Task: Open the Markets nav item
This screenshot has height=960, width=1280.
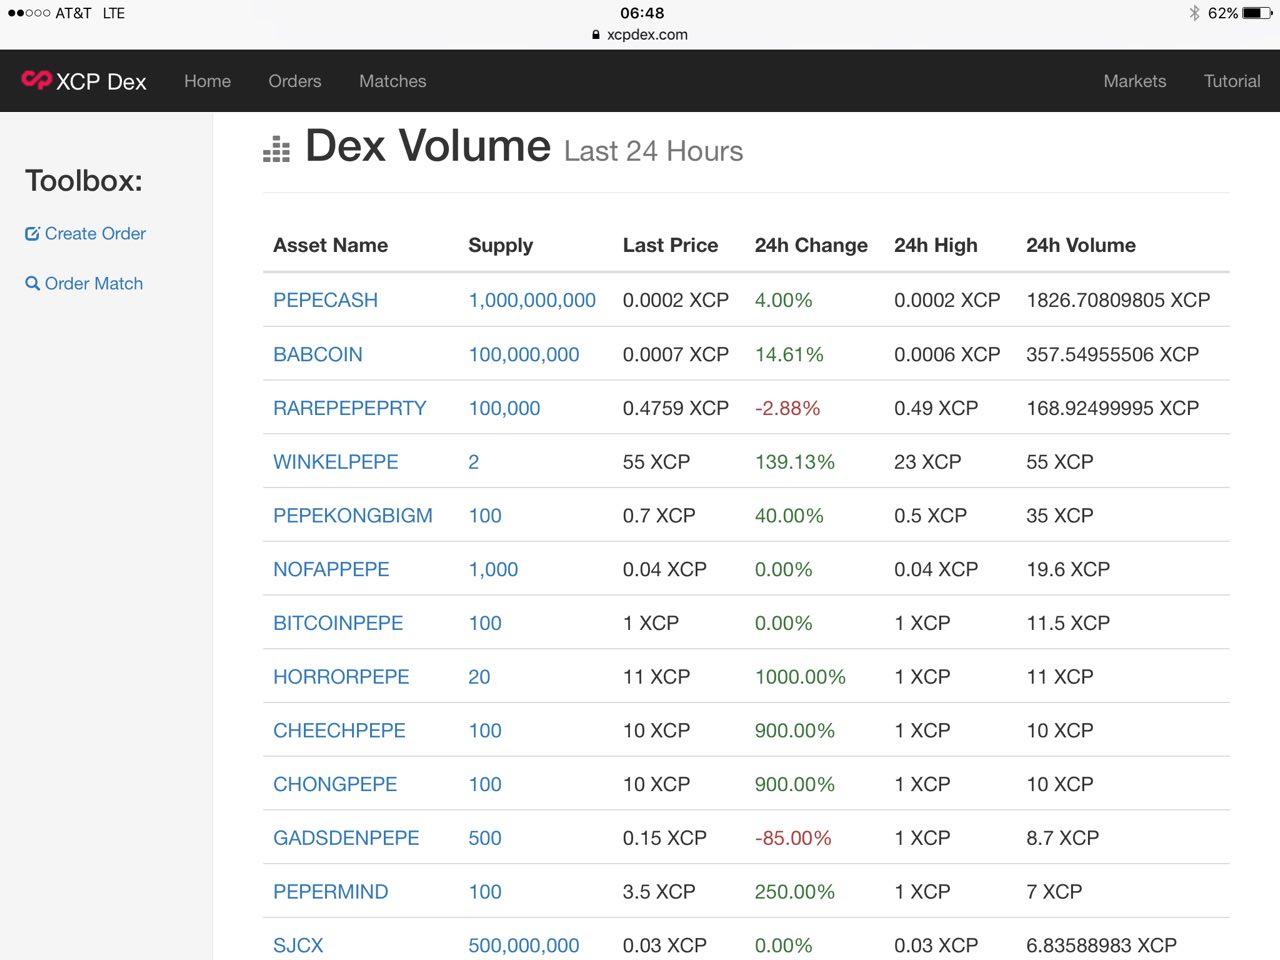Action: click(x=1135, y=81)
